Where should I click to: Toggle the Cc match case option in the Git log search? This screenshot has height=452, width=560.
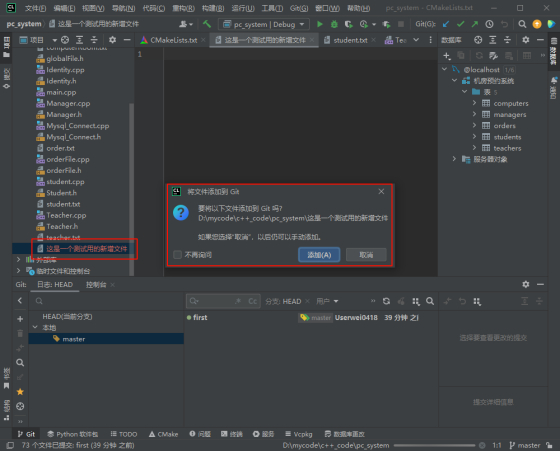pos(252,302)
